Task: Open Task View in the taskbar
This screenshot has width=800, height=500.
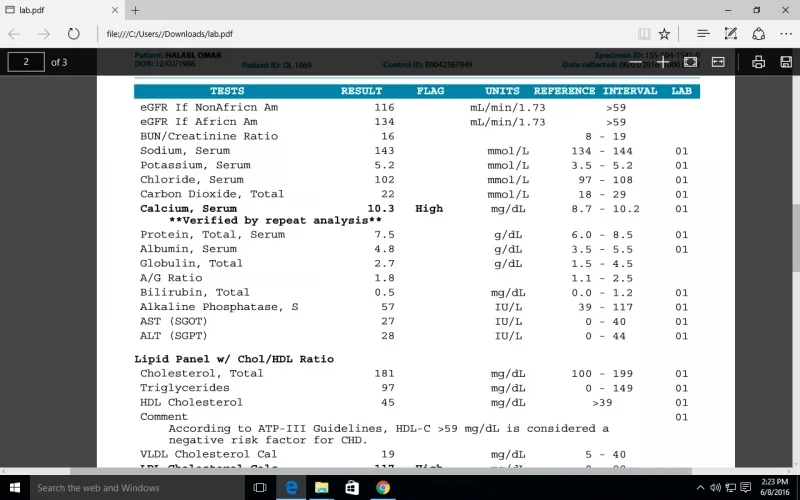Action: pos(260,488)
